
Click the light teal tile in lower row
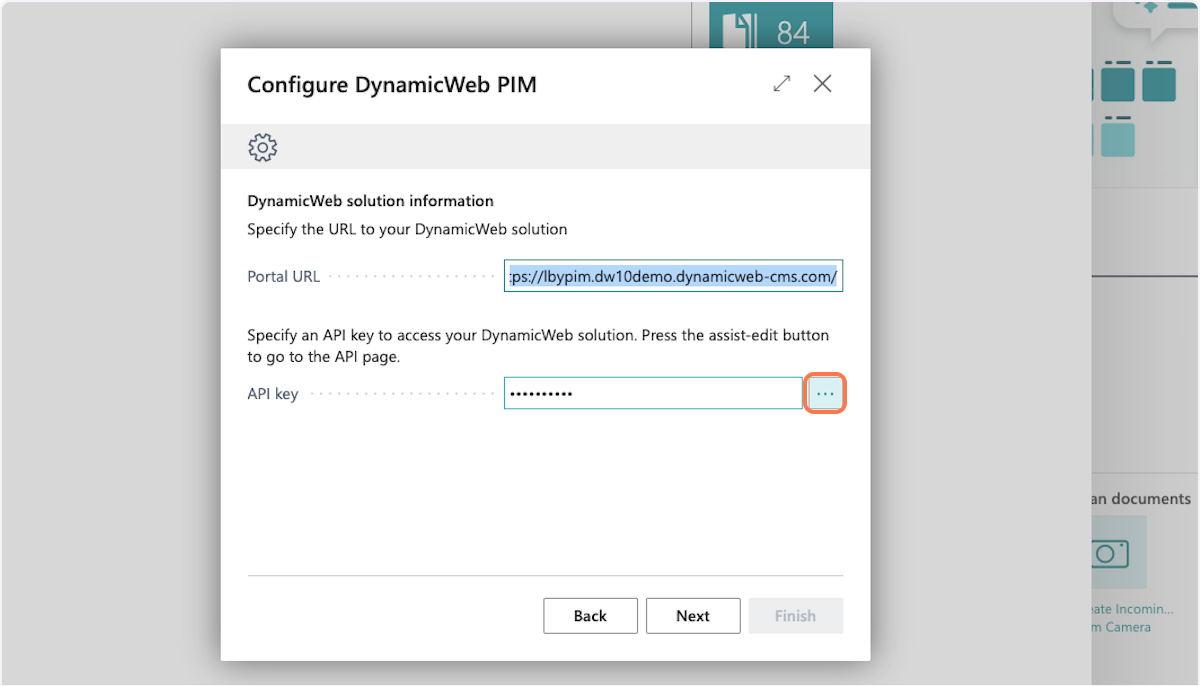[1118, 138]
